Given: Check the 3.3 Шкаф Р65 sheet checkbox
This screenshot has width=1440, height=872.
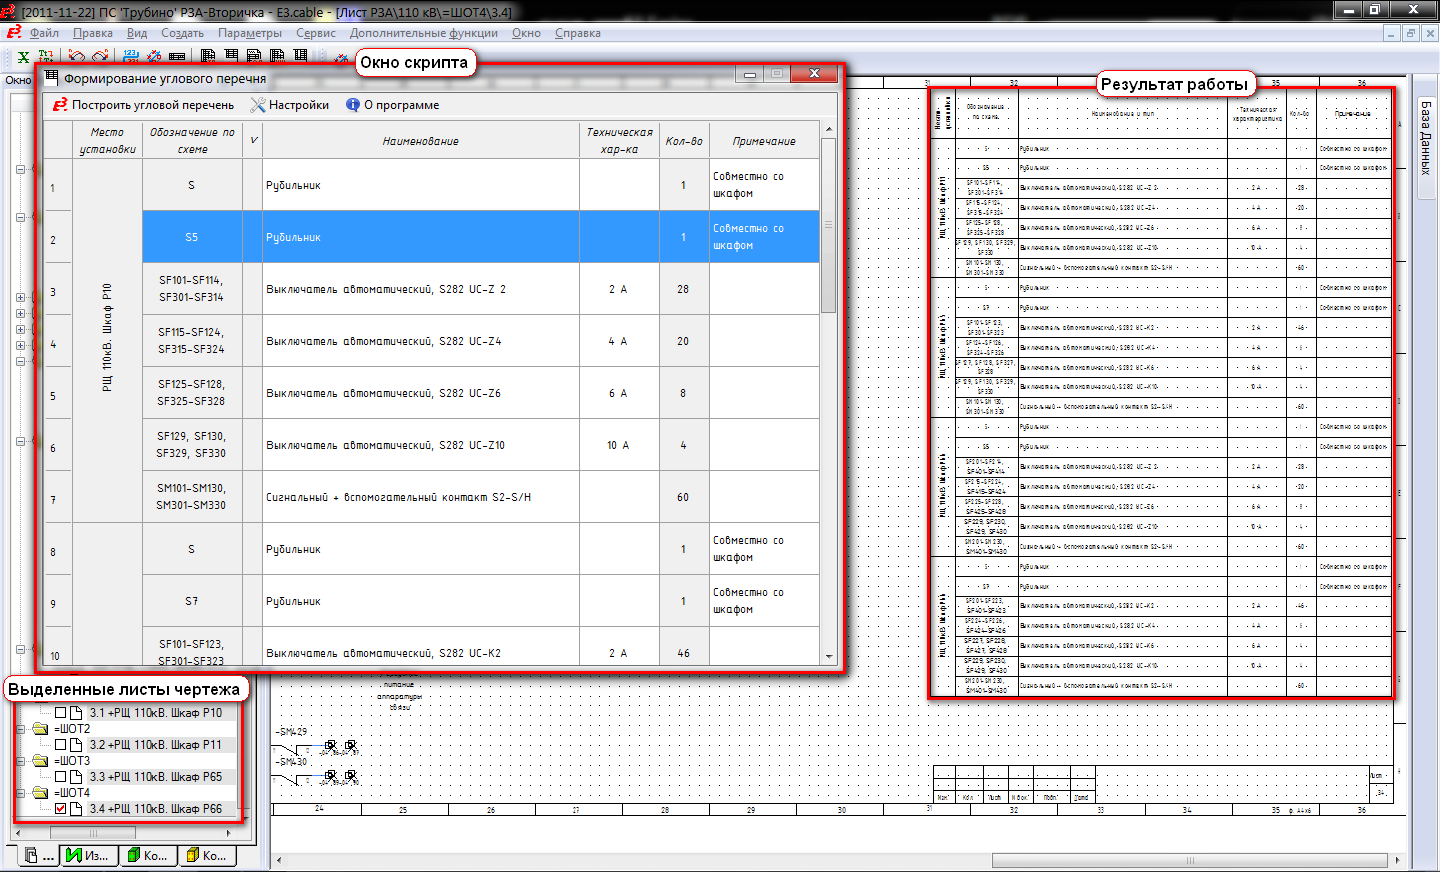Looking at the screenshot, I should pos(61,777).
